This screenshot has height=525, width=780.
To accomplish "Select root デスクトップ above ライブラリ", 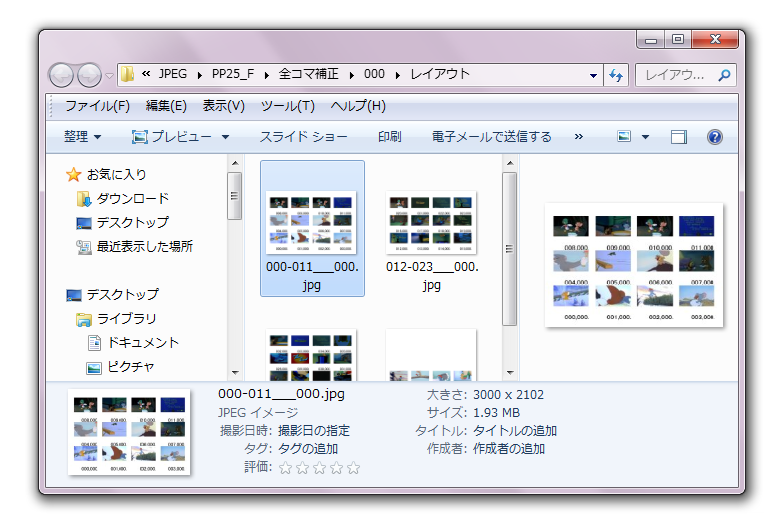I will point(112,295).
